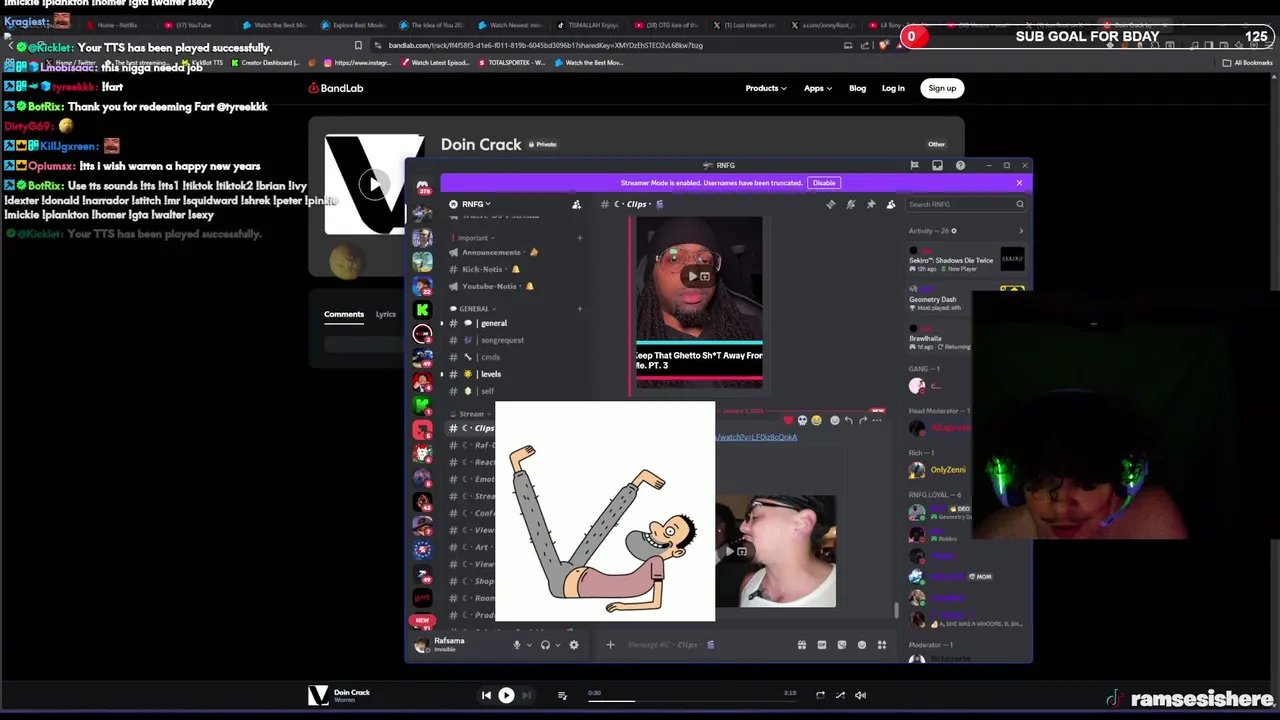1280x720 pixels.
Task: Open the emoji picker in message bar
Action: [x=861, y=645]
